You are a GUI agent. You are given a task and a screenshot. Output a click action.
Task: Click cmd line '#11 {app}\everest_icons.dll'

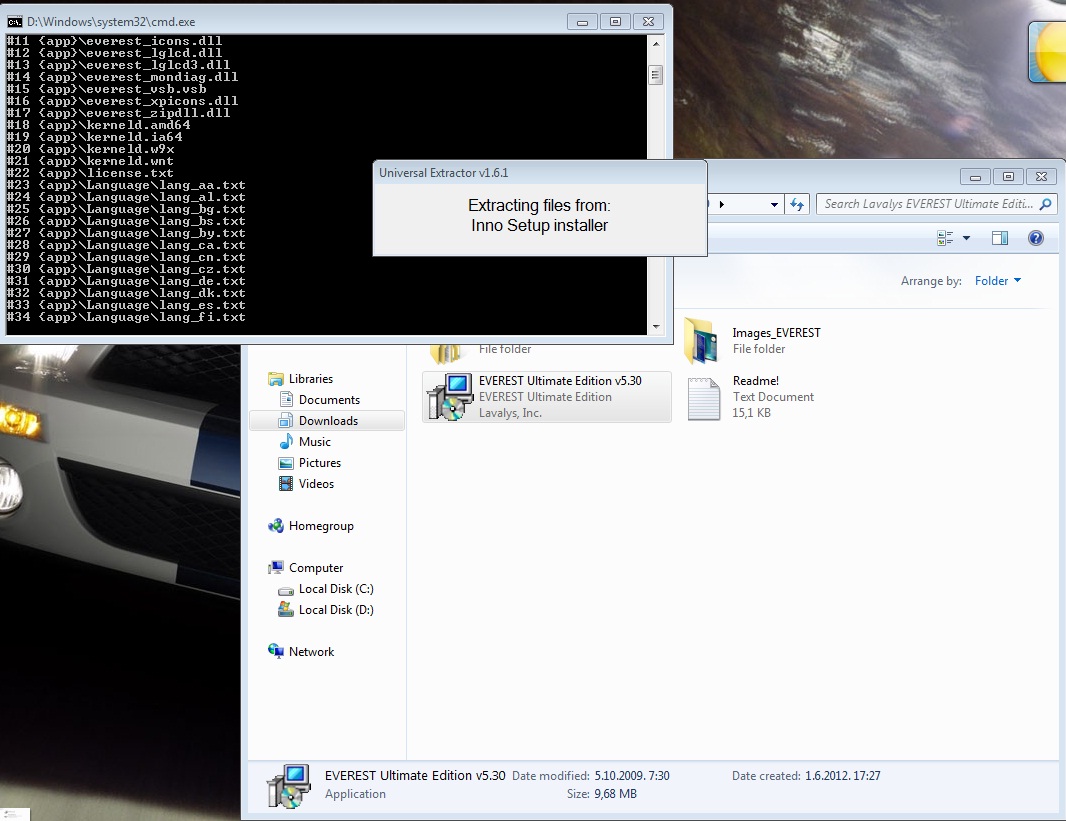pyautogui.click(x=114, y=41)
